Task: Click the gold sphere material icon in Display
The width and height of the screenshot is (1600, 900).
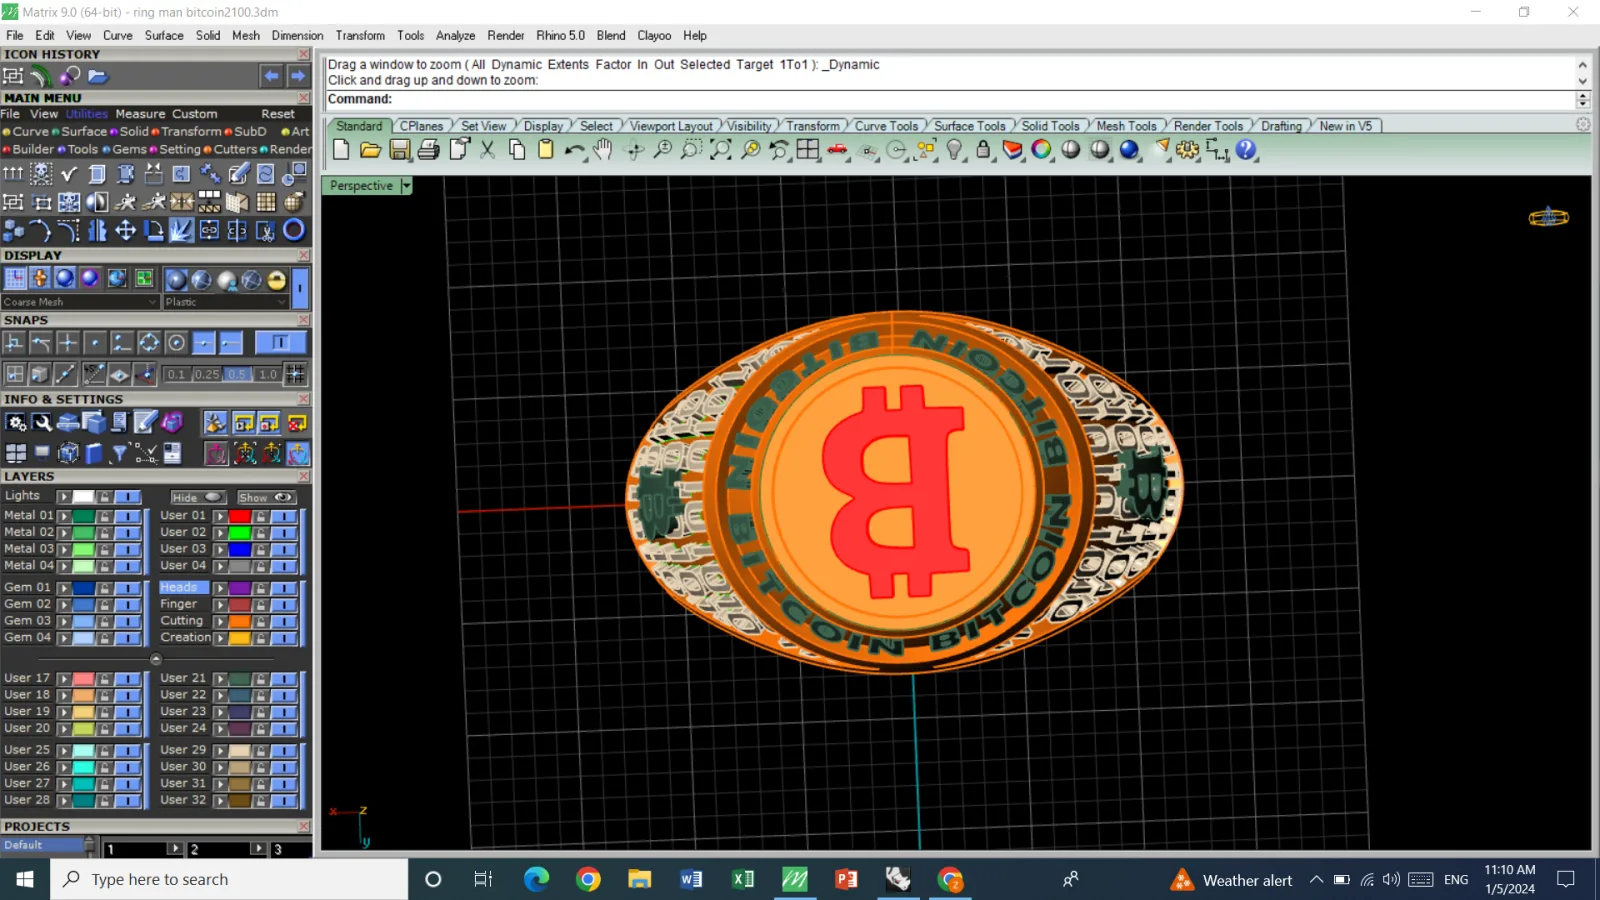Action: (x=277, y=280)
